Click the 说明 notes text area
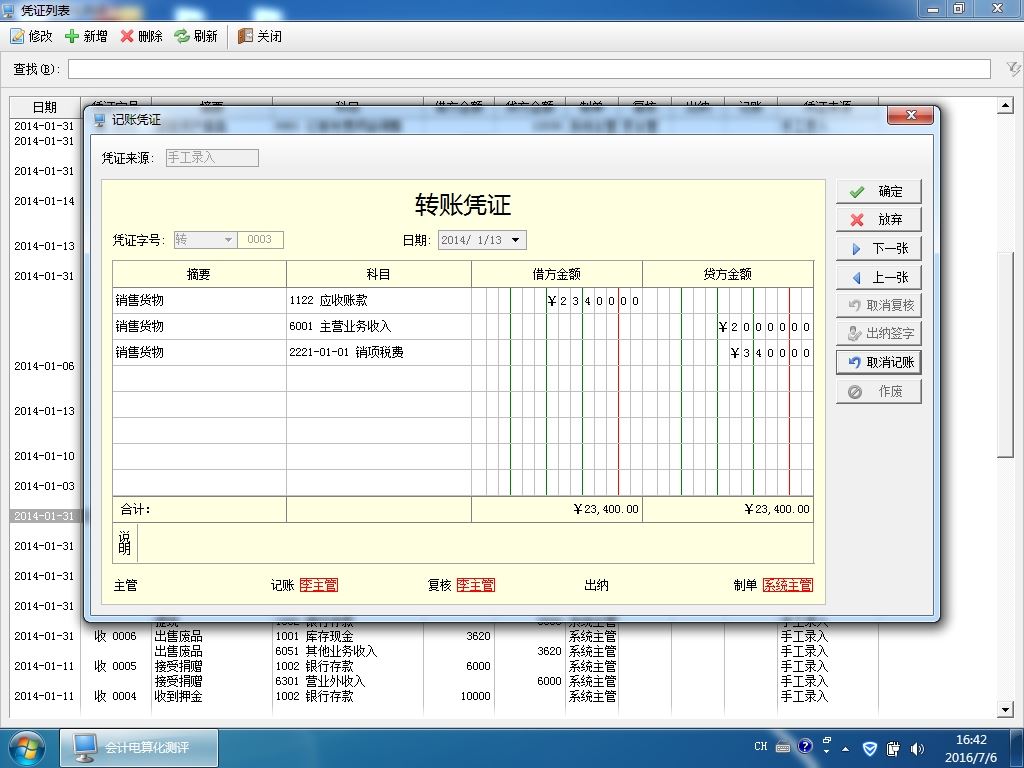 [x=475, y=543]
